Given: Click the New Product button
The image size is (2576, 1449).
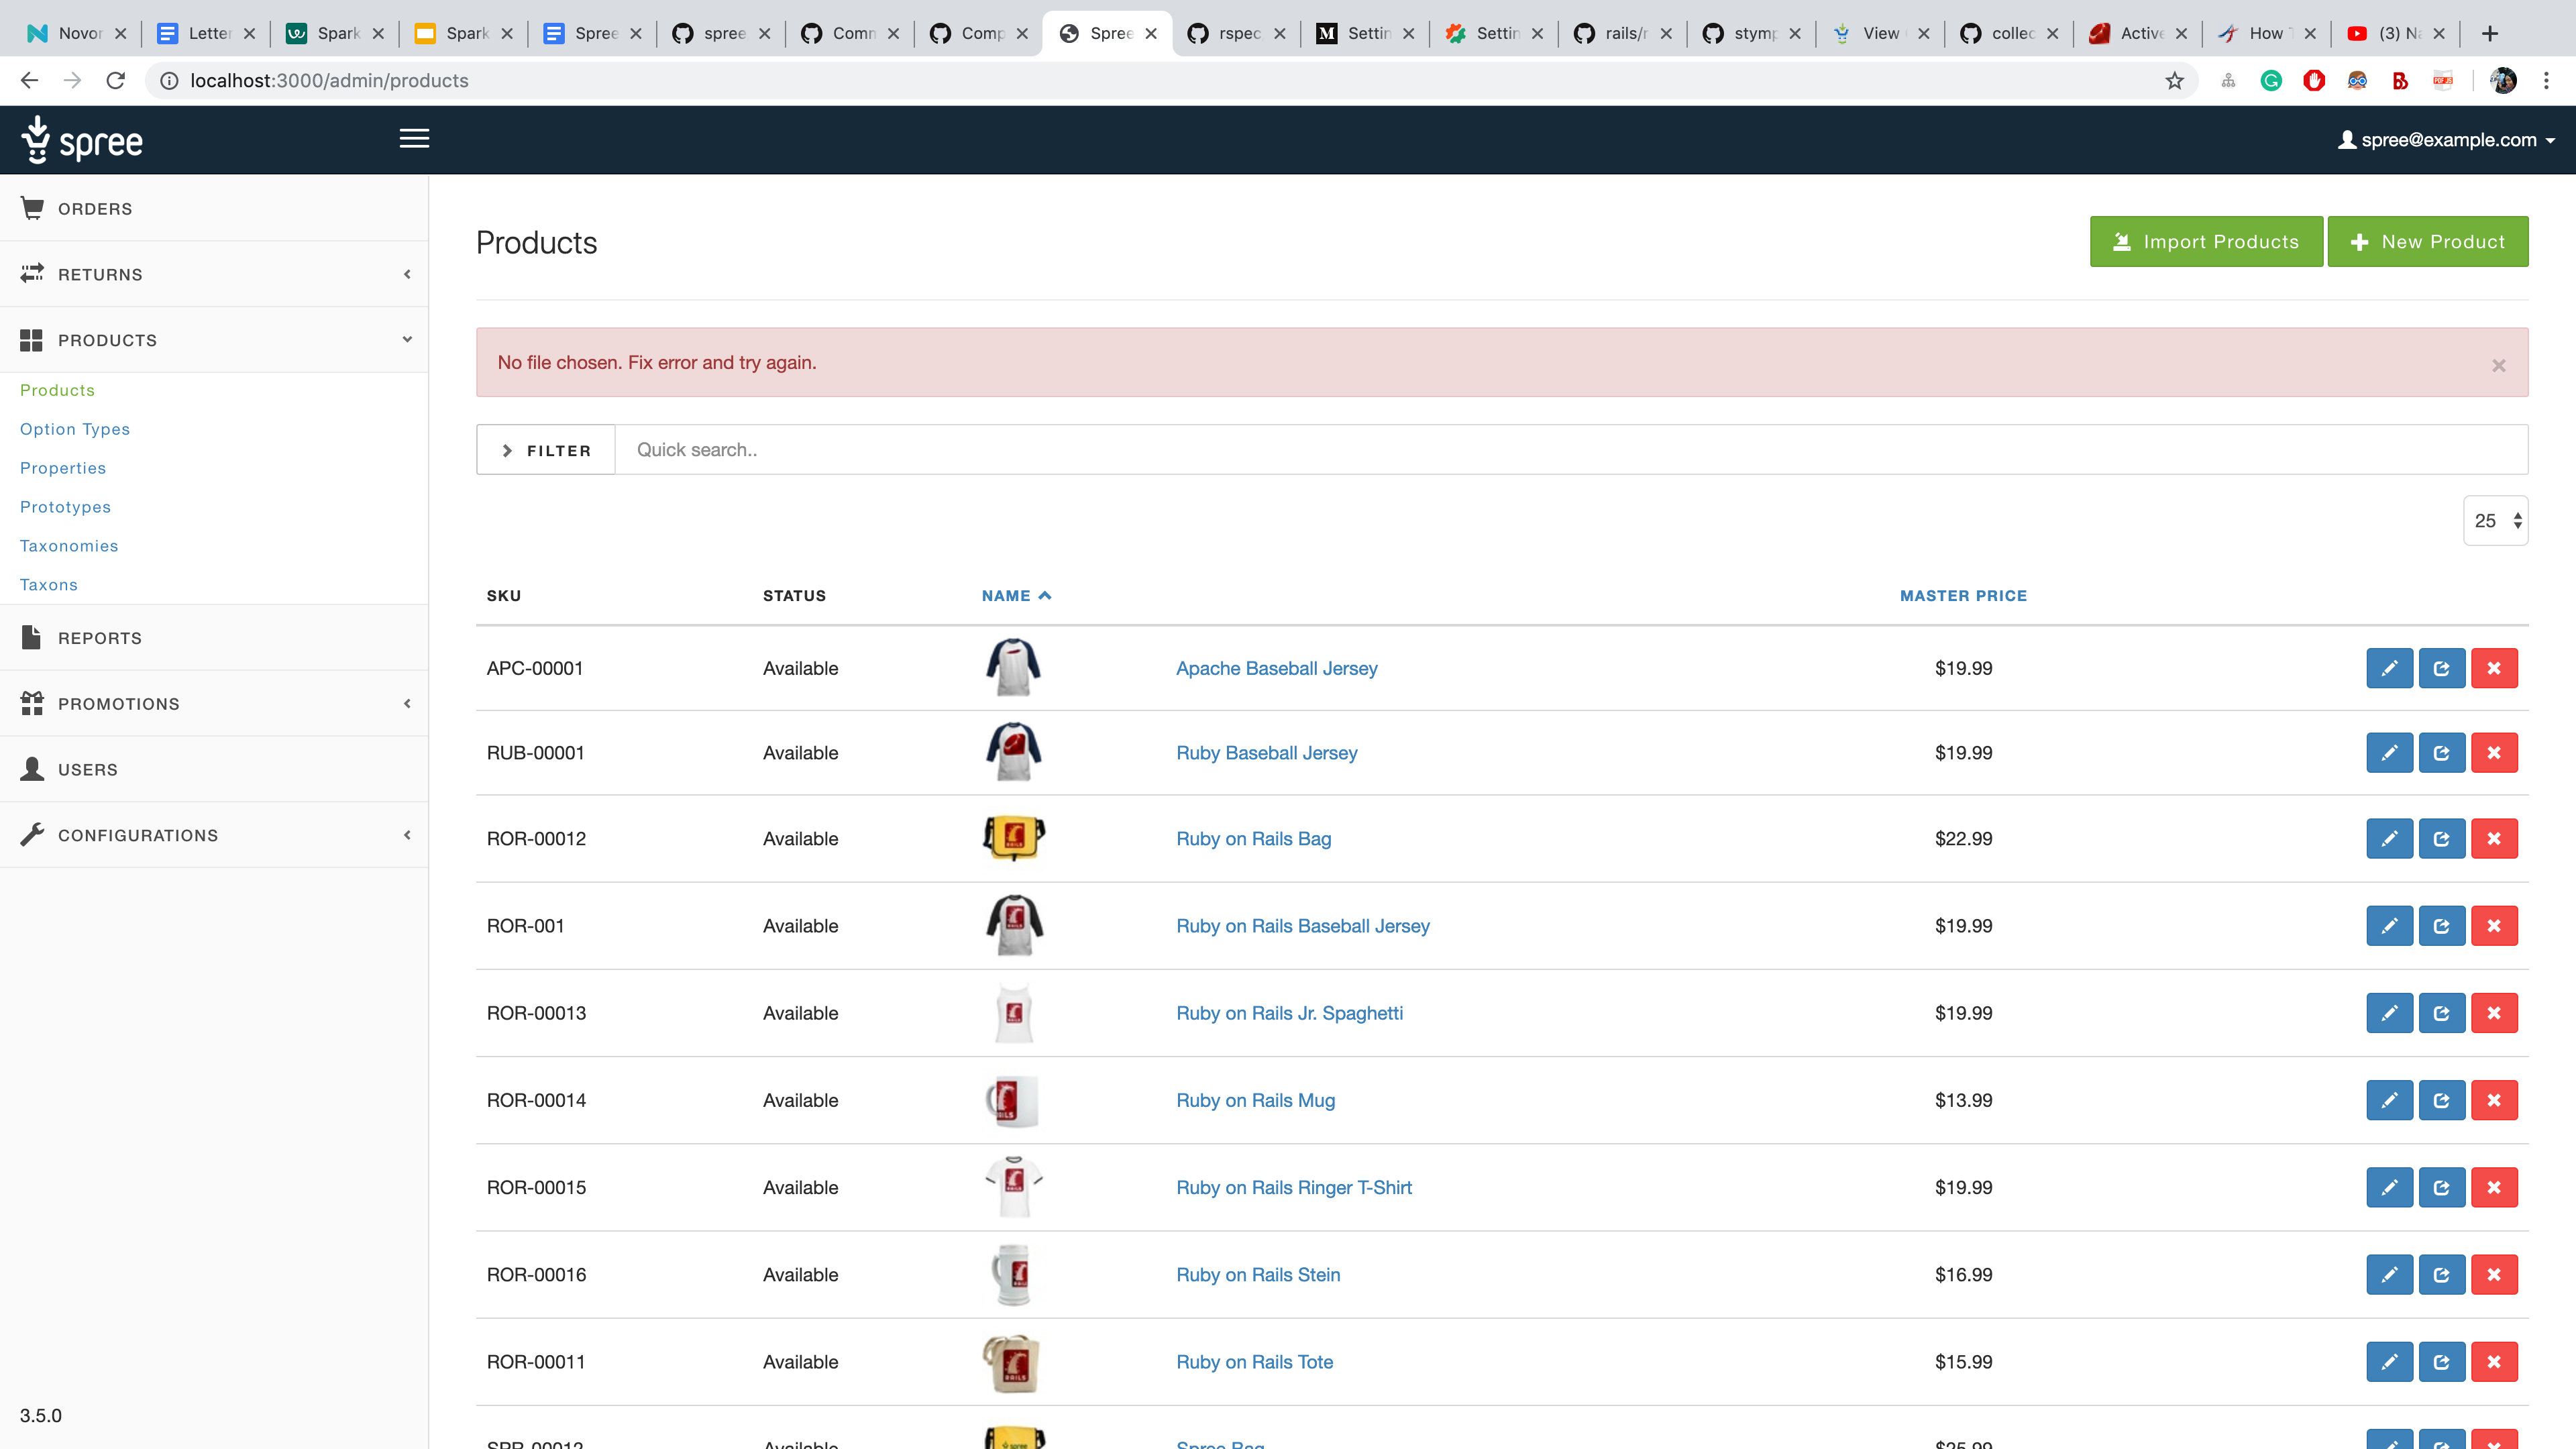Looking at the screenshot, I should point(2428,242).
